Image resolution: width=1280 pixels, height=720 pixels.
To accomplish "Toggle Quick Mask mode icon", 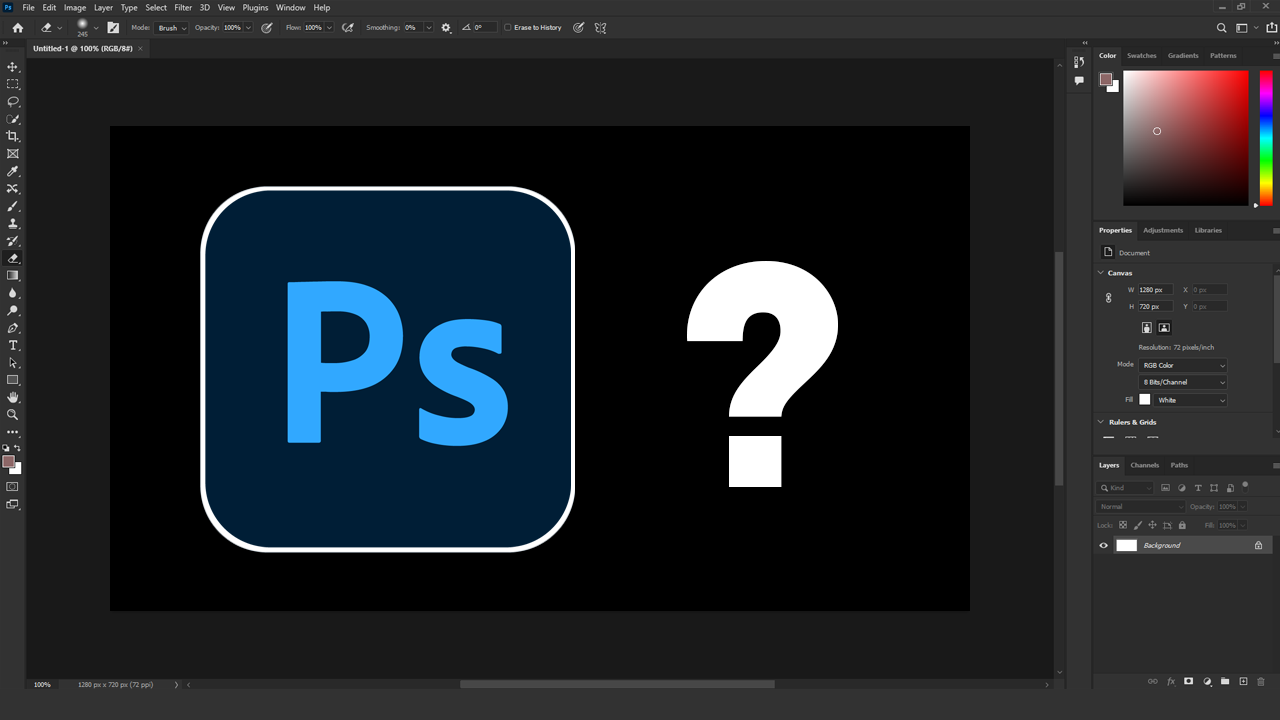I will (x=13, y=487).
